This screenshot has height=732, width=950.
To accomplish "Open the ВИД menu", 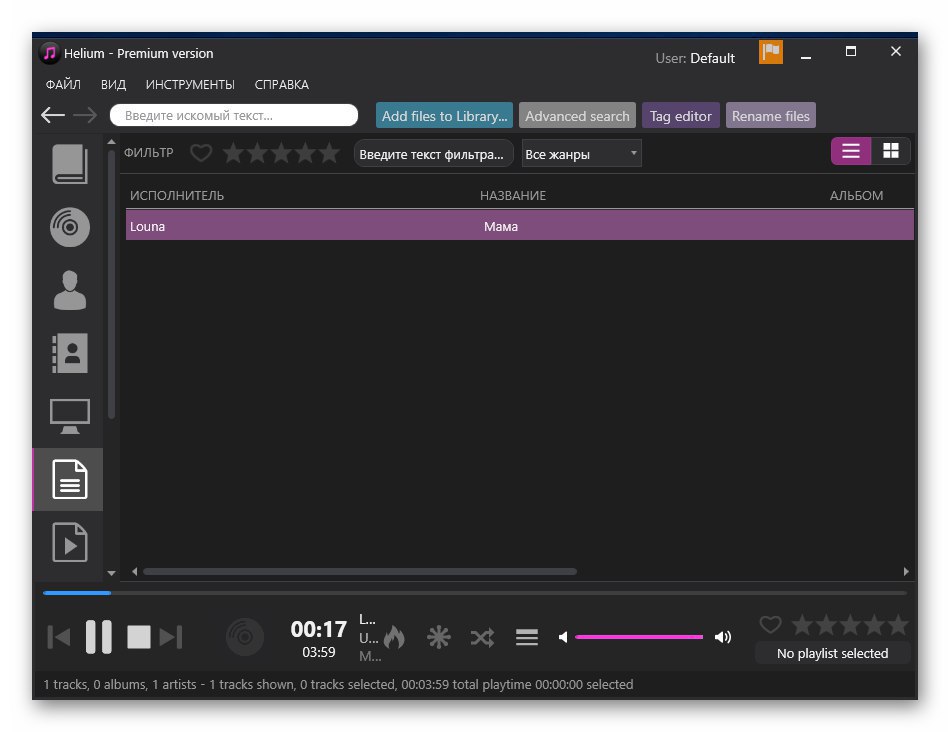I will (x=113, y=84).
